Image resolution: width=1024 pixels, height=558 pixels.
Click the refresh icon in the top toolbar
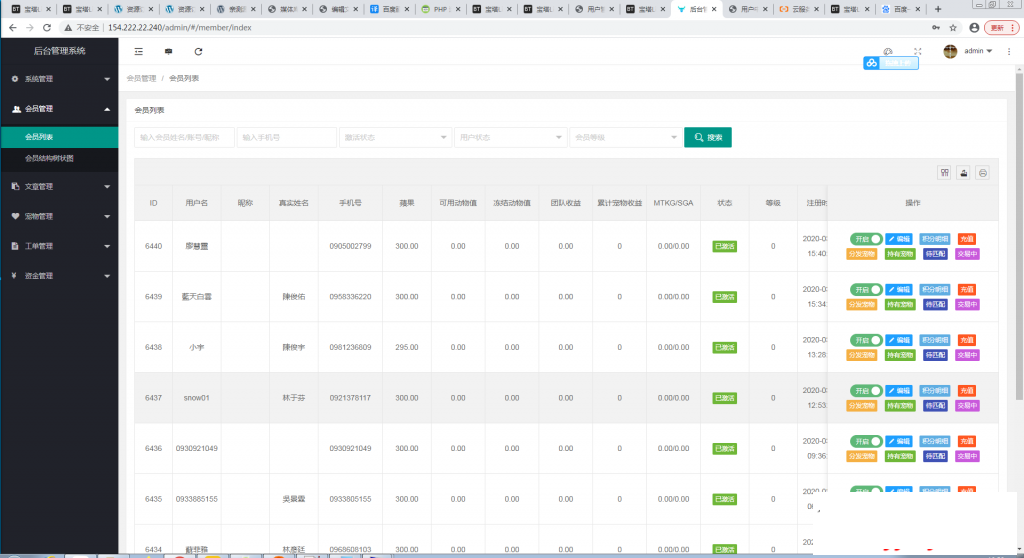pyautogui.click(x=198, y=51)
